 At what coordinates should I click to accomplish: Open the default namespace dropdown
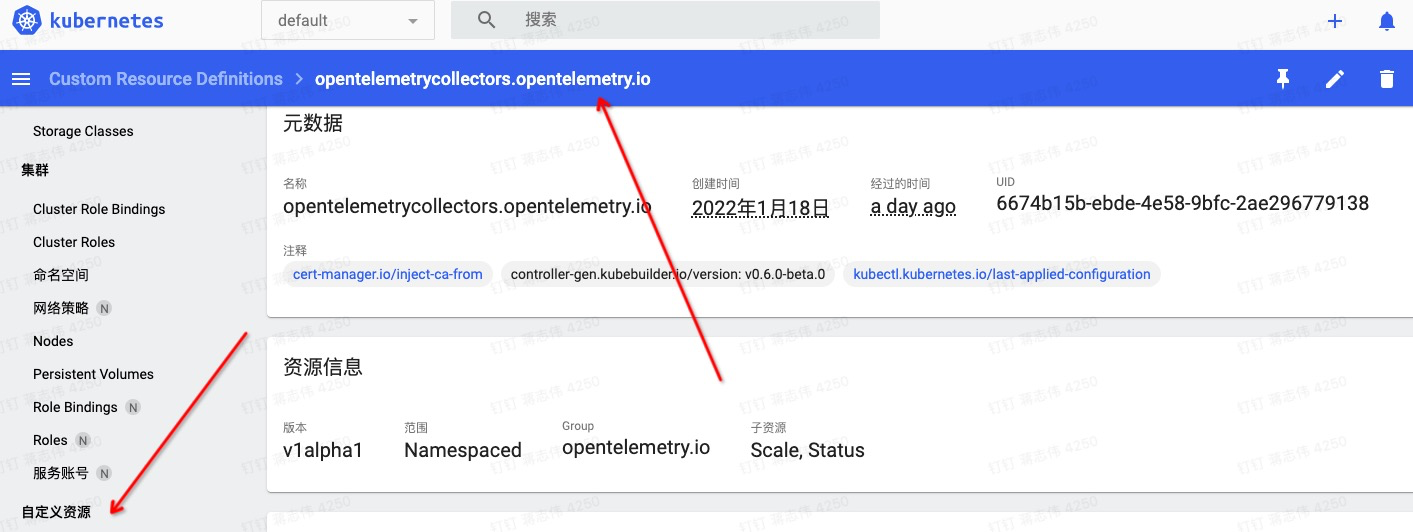(x=348, y=20)
